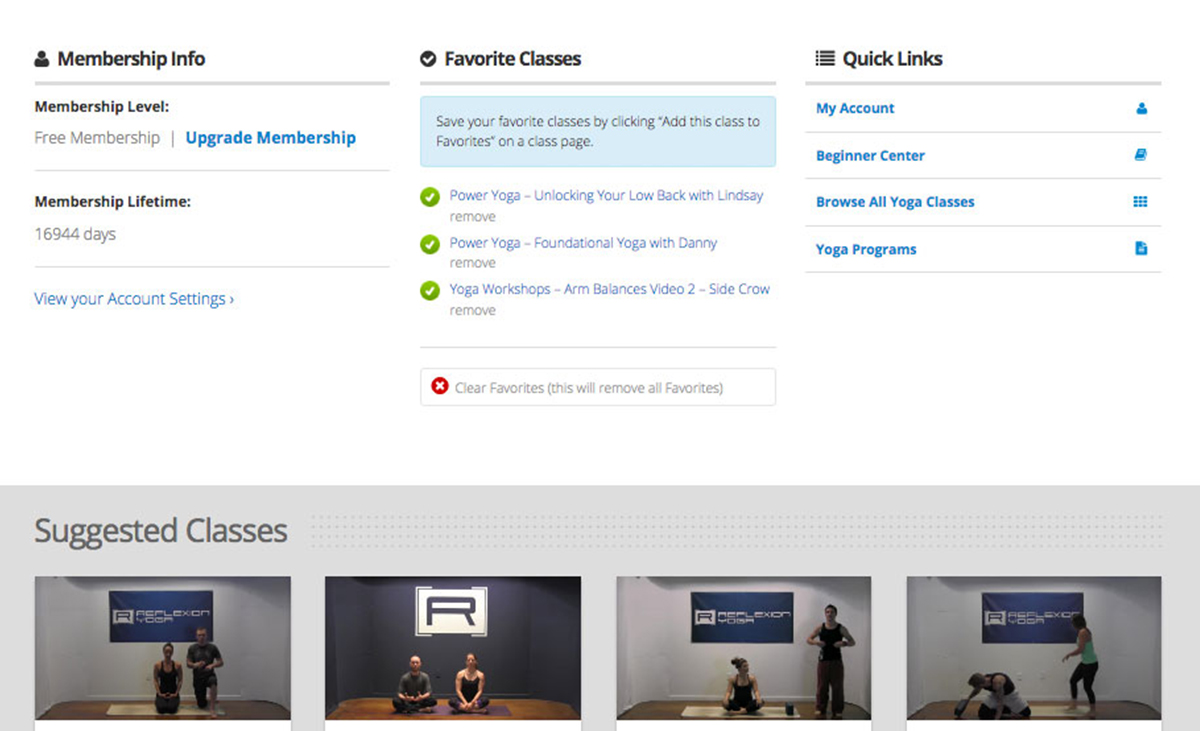Screen dimensions: 1200x731
Task: Click the Free Membership level text
Action: tap(97, 138)
